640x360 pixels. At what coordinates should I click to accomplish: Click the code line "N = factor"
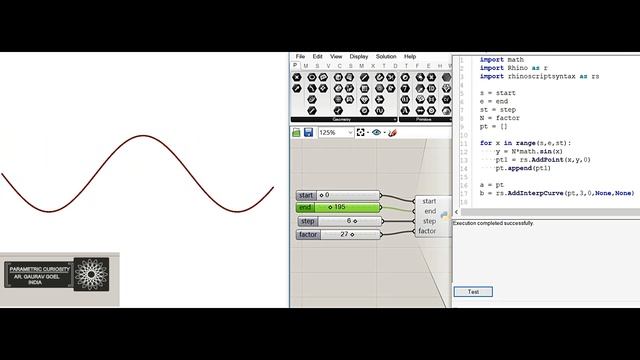[500, 118]
